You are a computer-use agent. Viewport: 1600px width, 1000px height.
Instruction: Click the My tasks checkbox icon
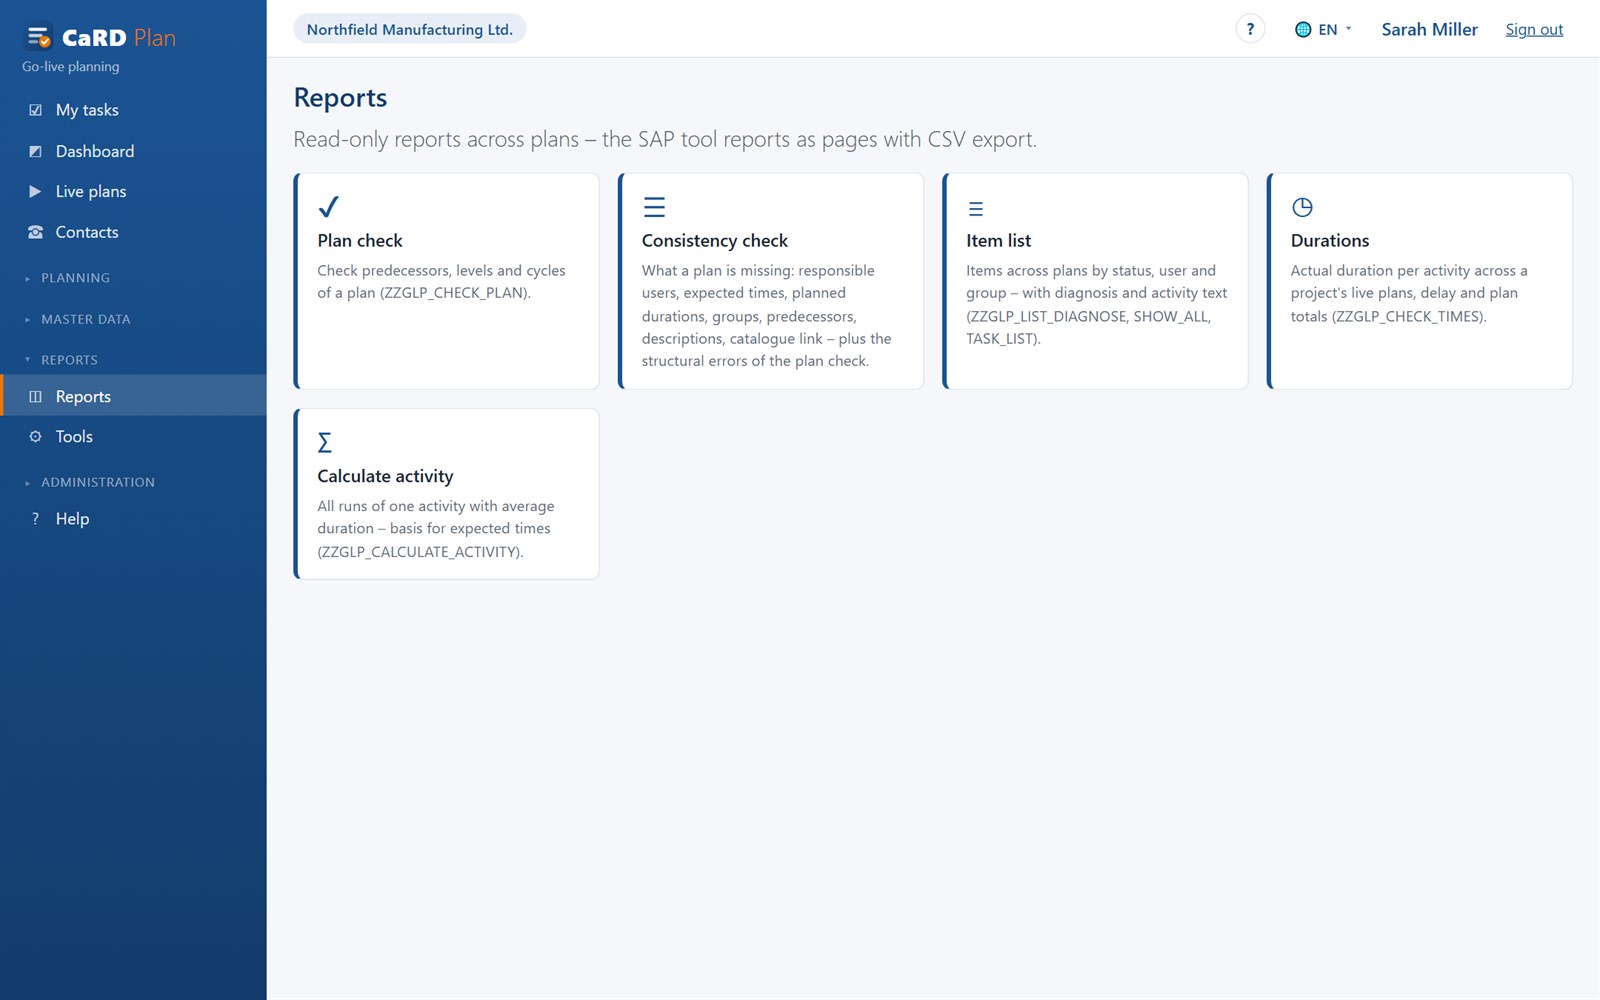point(35,110)
